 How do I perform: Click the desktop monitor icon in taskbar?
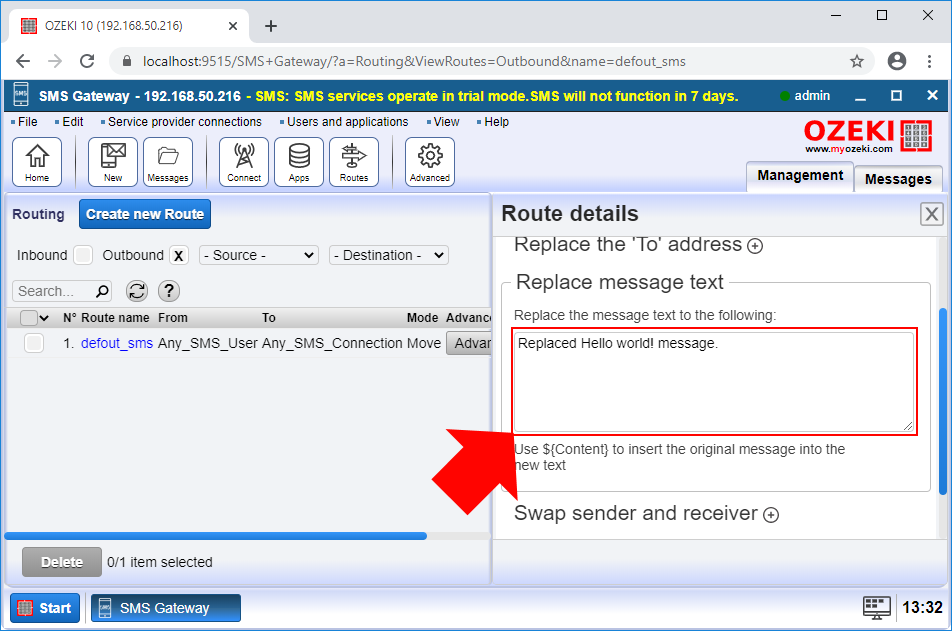(x=877, y=607)
